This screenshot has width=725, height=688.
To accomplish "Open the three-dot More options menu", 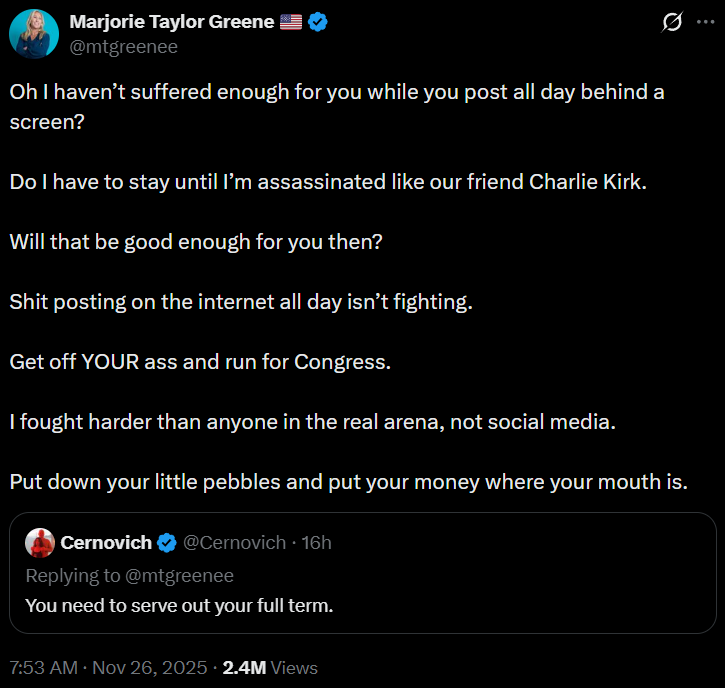I will 705,23.
